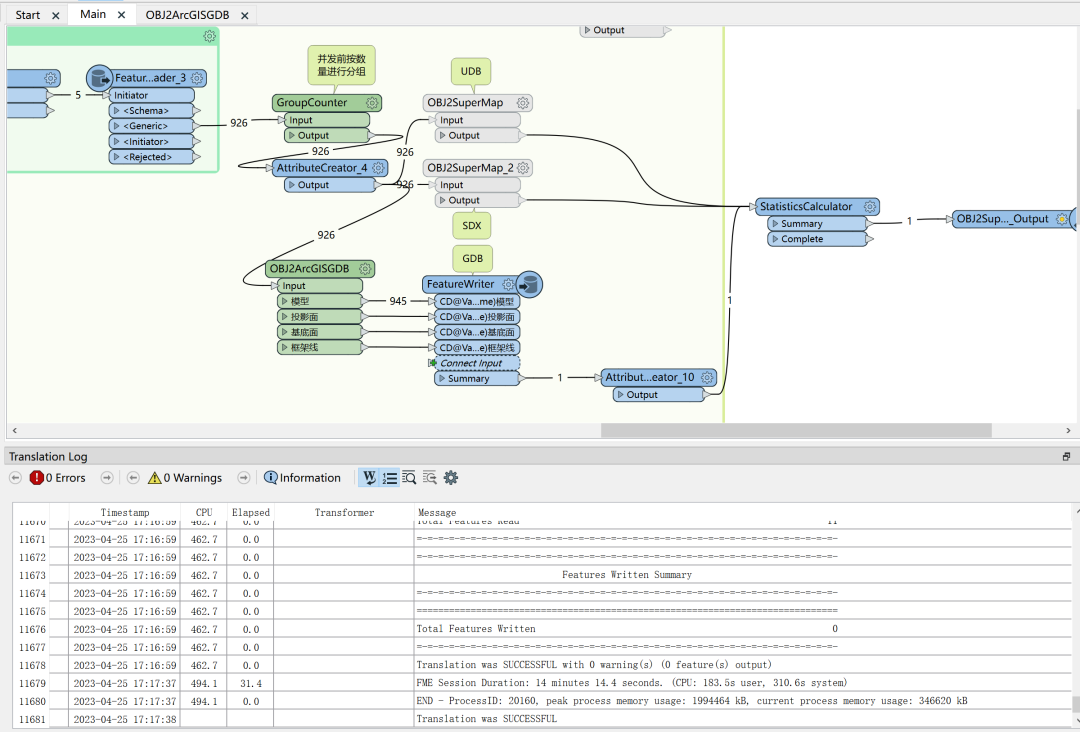Select log line 11678 Translation was SUCCESSFUL
The height and width of the screenshot is (732, 1080).
point(542,665)
